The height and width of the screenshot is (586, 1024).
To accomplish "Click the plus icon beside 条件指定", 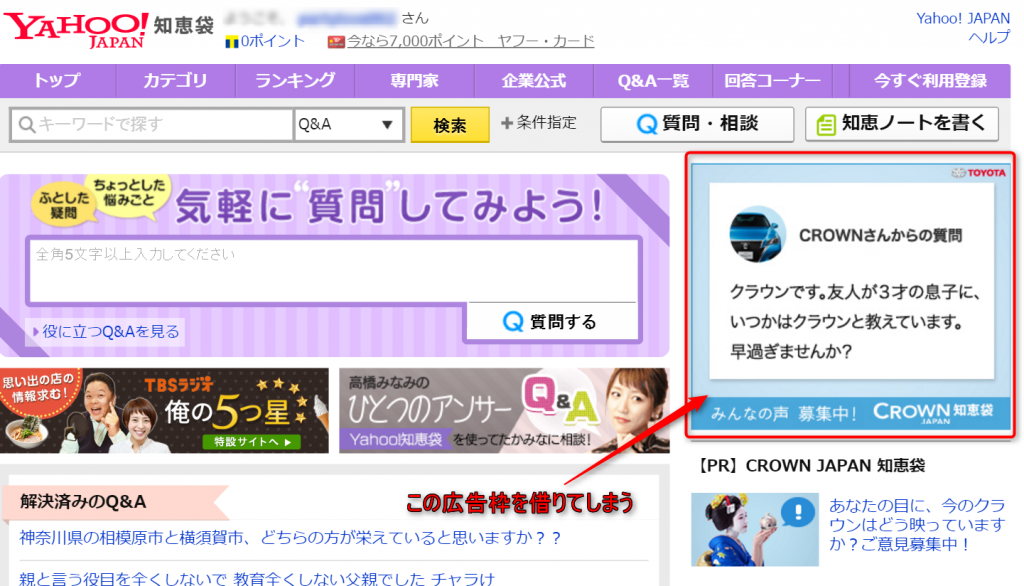I will coord(507,124).
